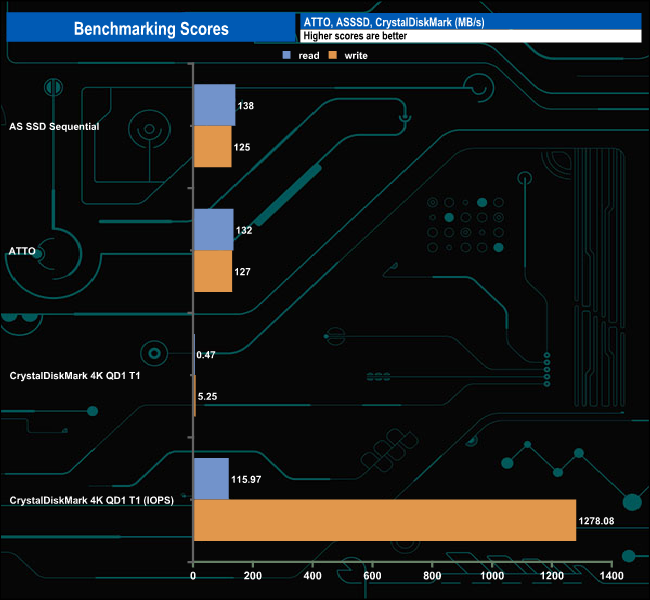Click the 'Higher scores are better' text
Screen dimensions: 650x600
(354, 36)
